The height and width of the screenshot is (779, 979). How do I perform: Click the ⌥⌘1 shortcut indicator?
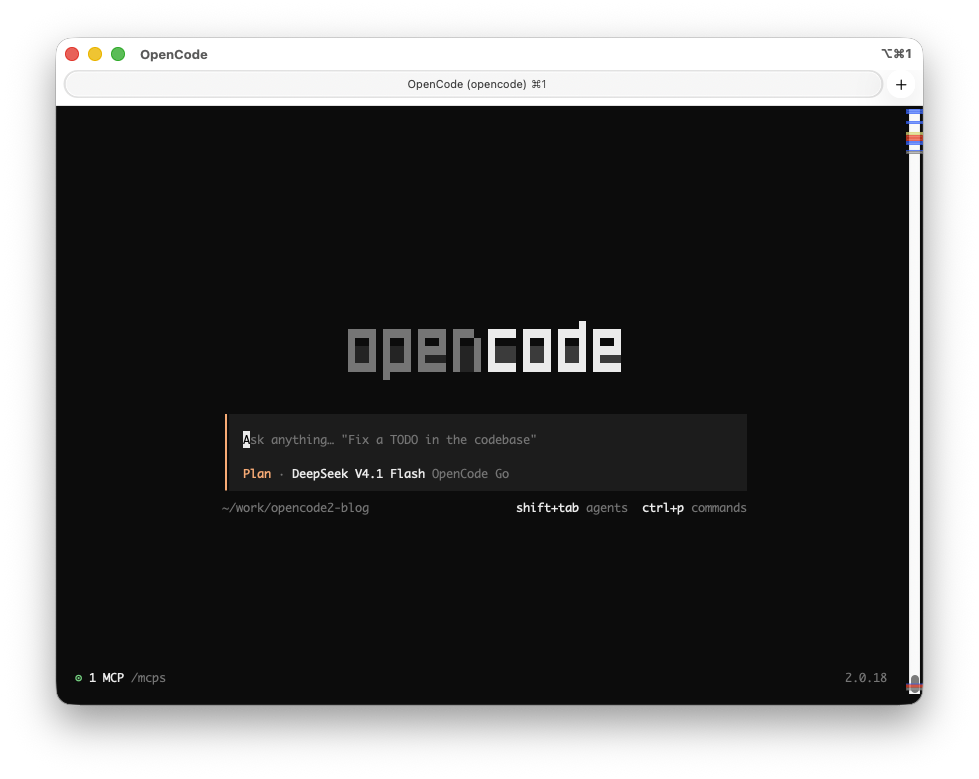[x=897, y=54]
